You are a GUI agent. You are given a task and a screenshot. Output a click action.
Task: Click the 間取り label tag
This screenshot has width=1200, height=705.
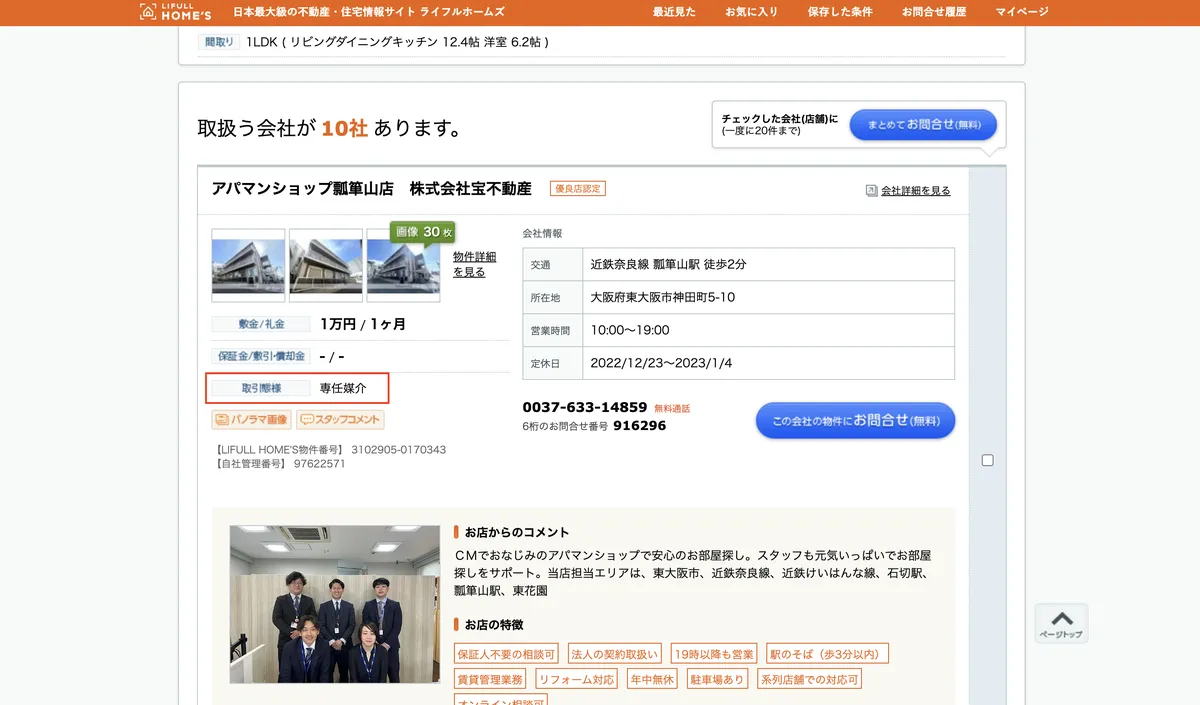click(219, 42)
